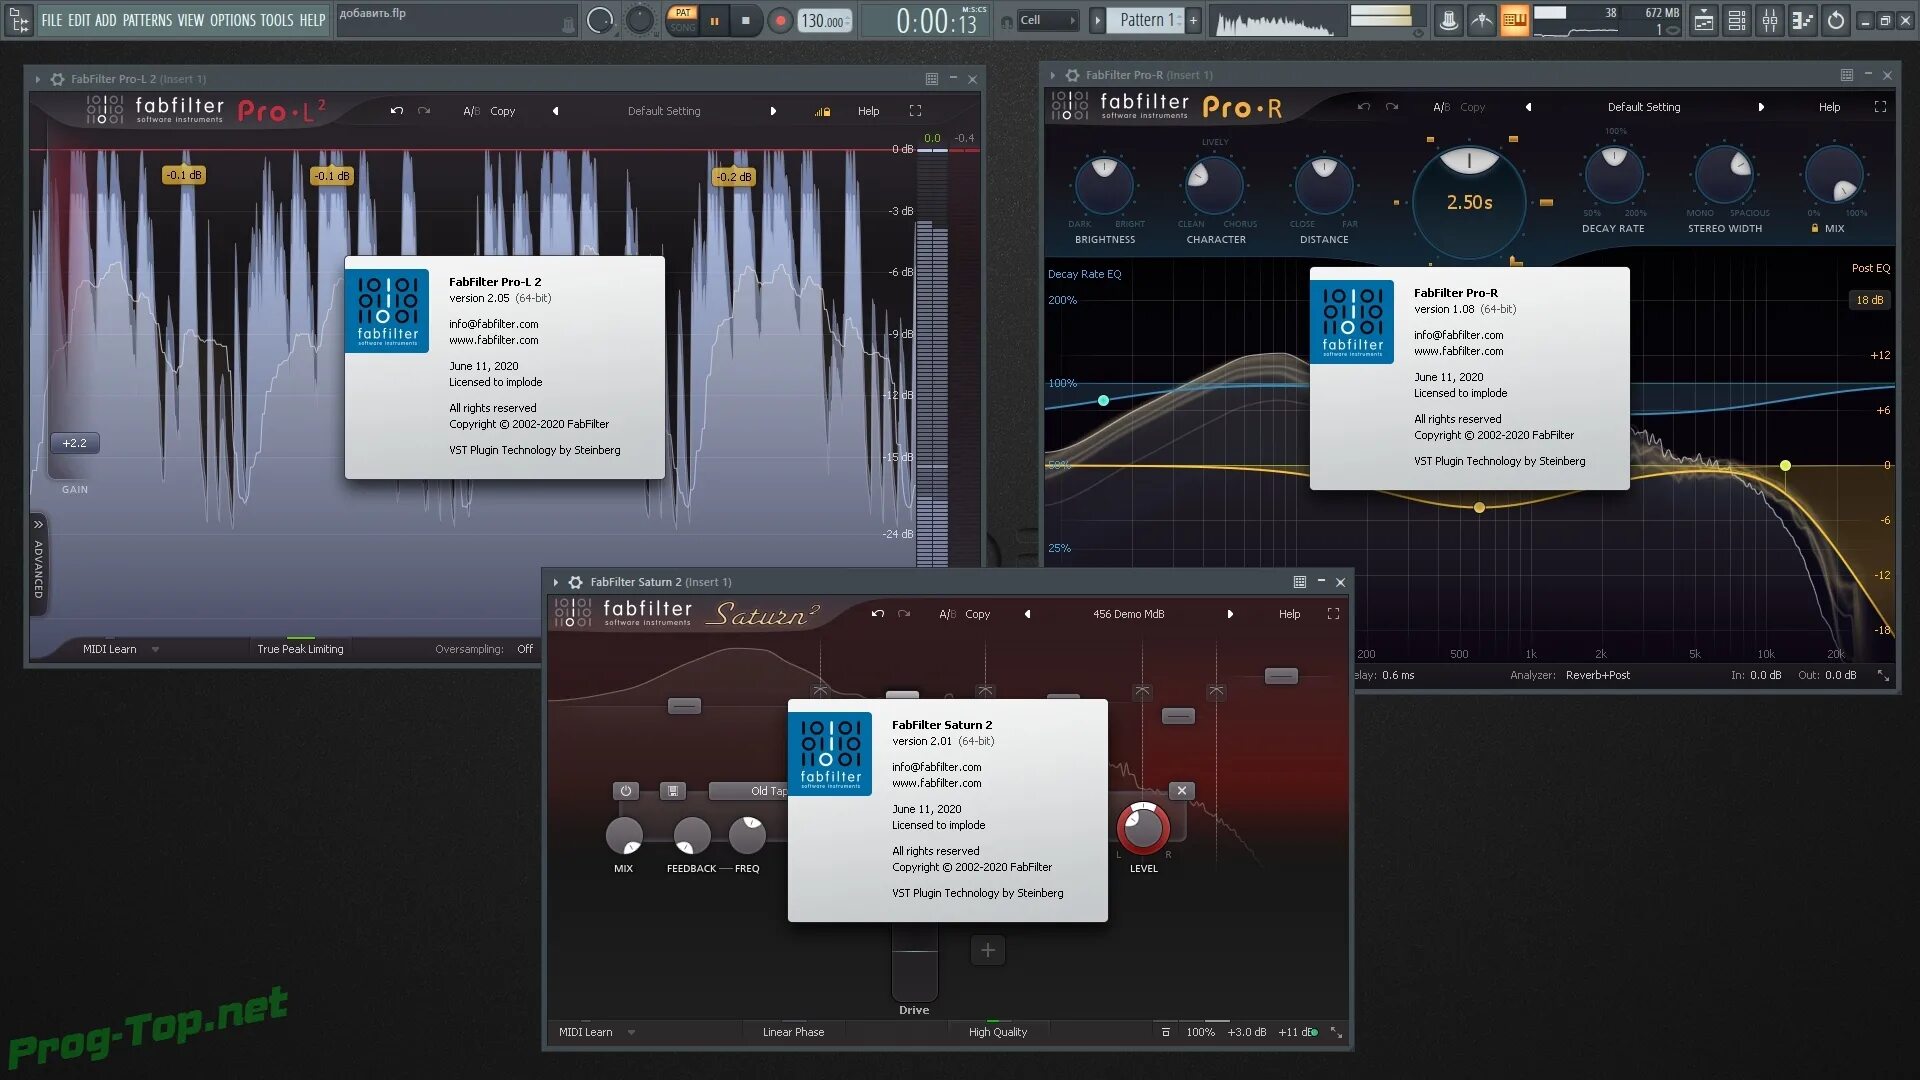1920x1080 pixels.
Task: Open Pro-R plugin options gear icon
Action: click(1072, 75)
